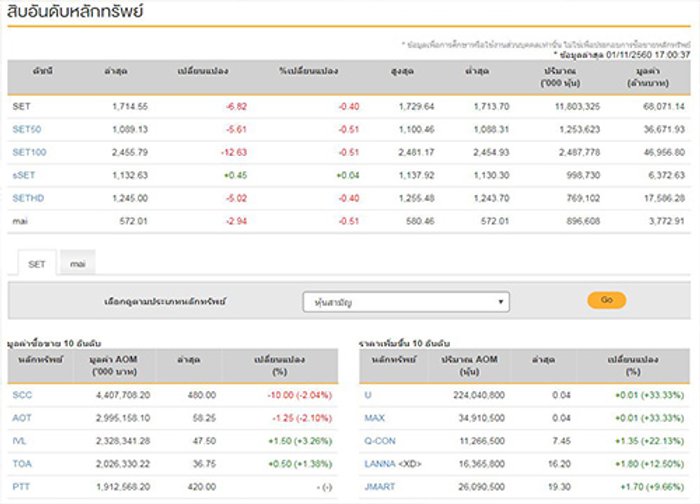The image size is (700, 504).
Task: Select TOA last price 36.75
Action: (x=204, y=464)
